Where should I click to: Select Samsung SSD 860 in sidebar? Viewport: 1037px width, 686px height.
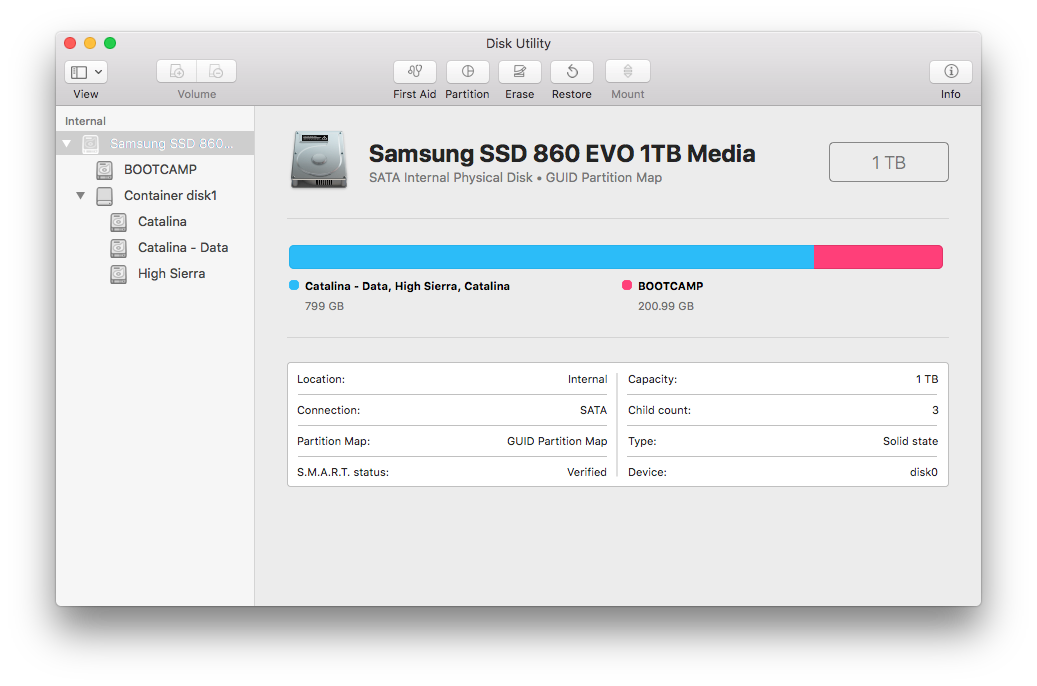[155, 144]
